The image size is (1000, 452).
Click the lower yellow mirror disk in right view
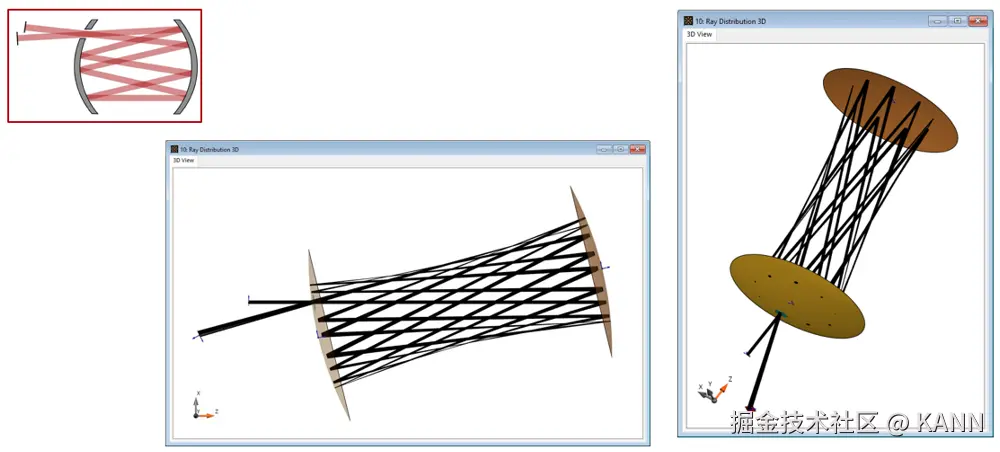click(797, 296)
